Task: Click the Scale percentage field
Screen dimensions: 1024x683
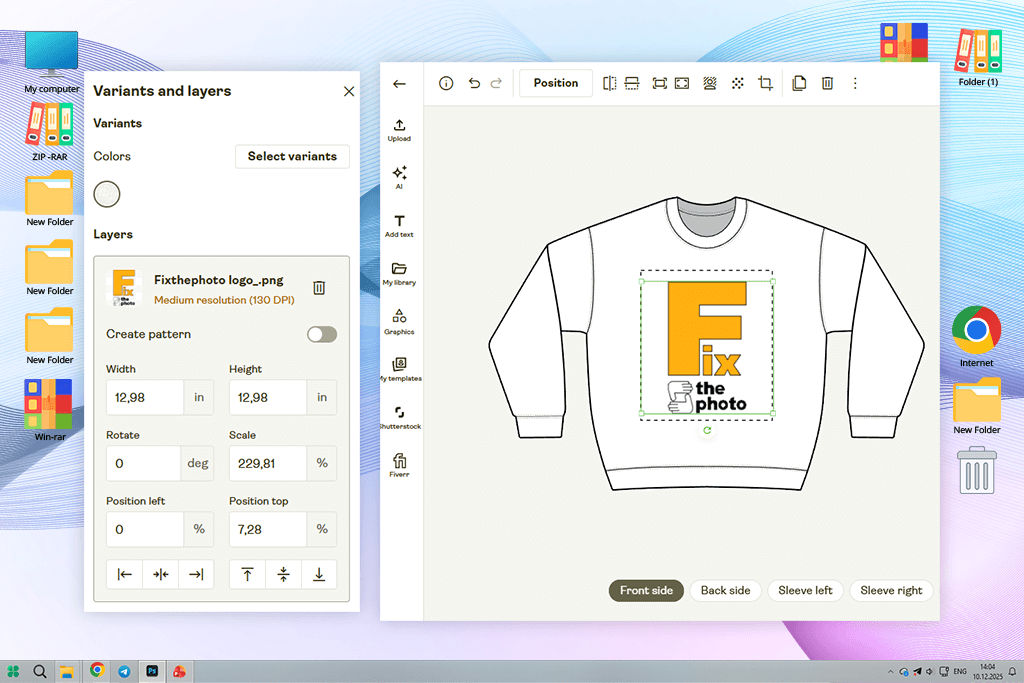Action: (267, 463)
